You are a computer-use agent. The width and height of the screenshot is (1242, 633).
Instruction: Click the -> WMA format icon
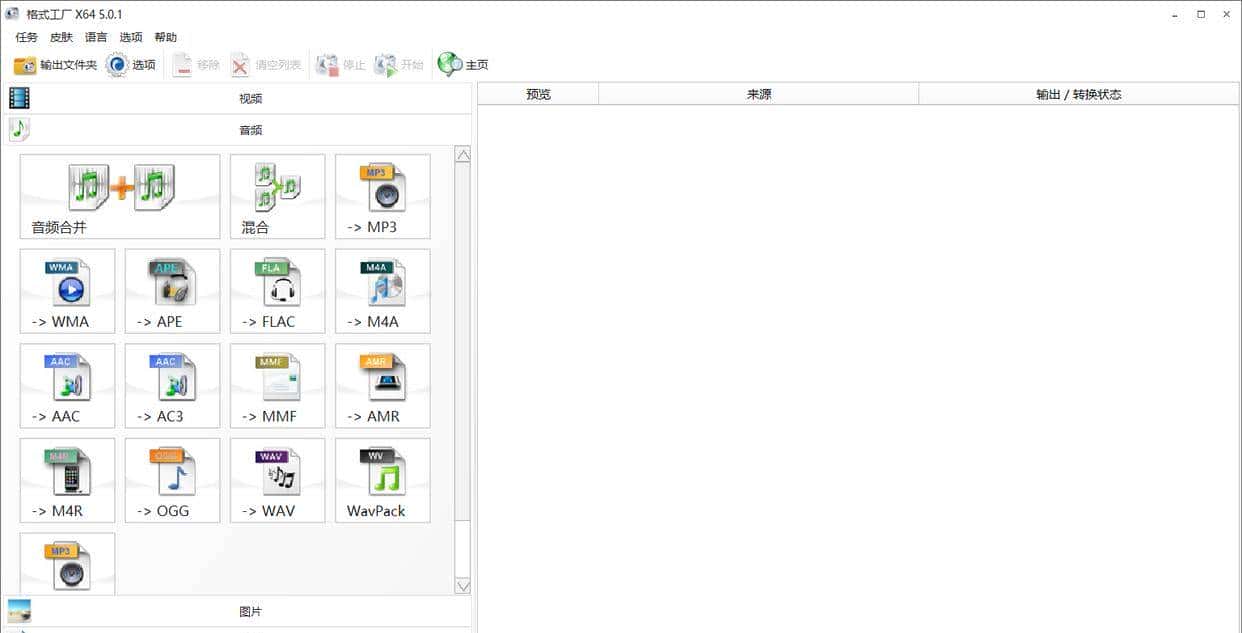coord(67,291)
